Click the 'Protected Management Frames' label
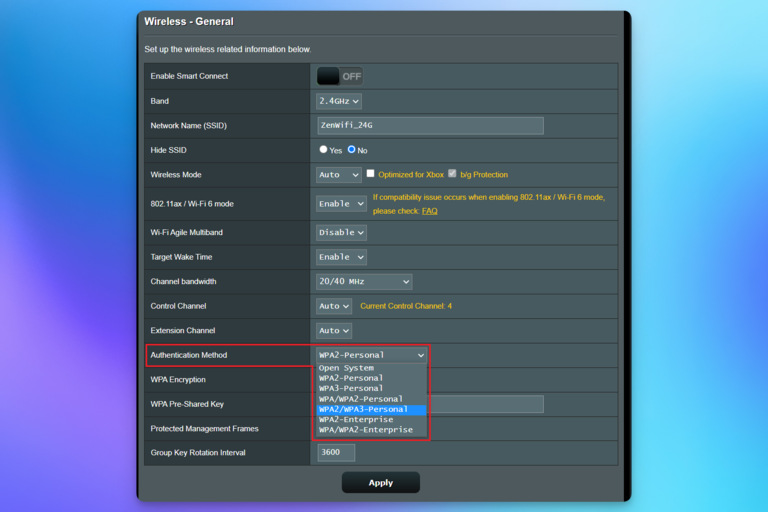768x512 pixels. [204, 429]
